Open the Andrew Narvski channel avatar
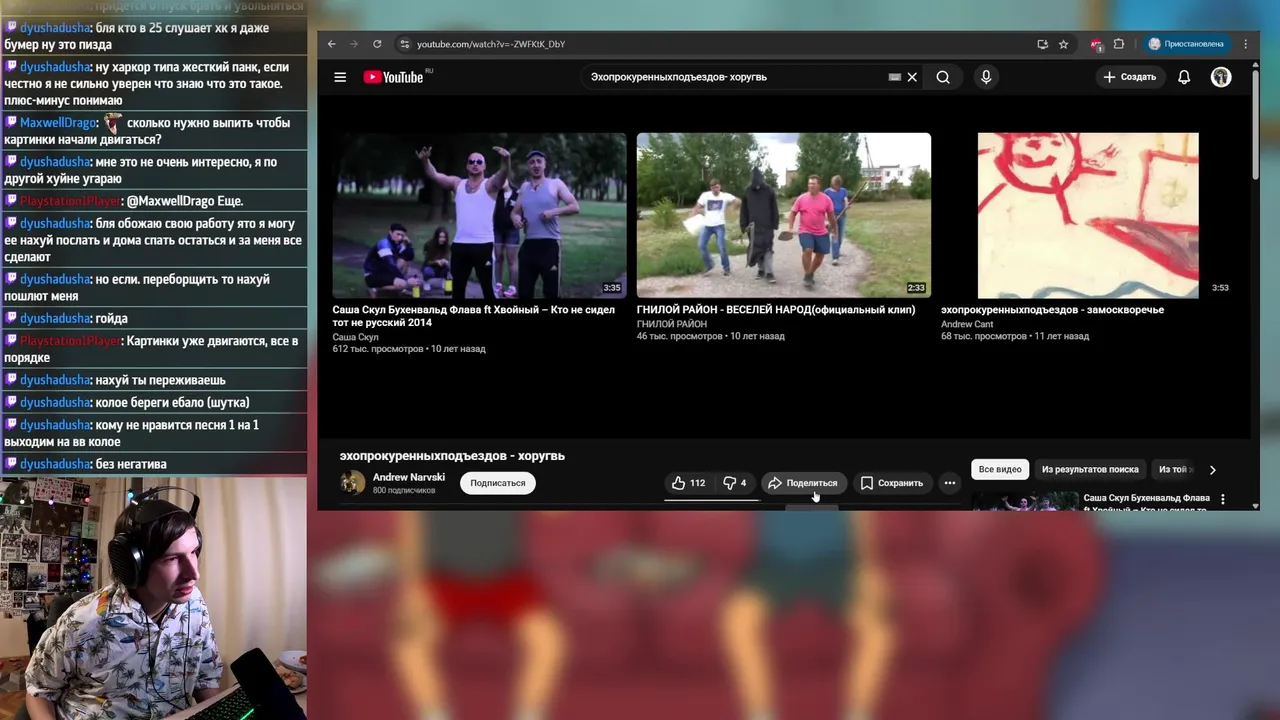This screenshot has width=1280, height=720. tap(352, 483)
